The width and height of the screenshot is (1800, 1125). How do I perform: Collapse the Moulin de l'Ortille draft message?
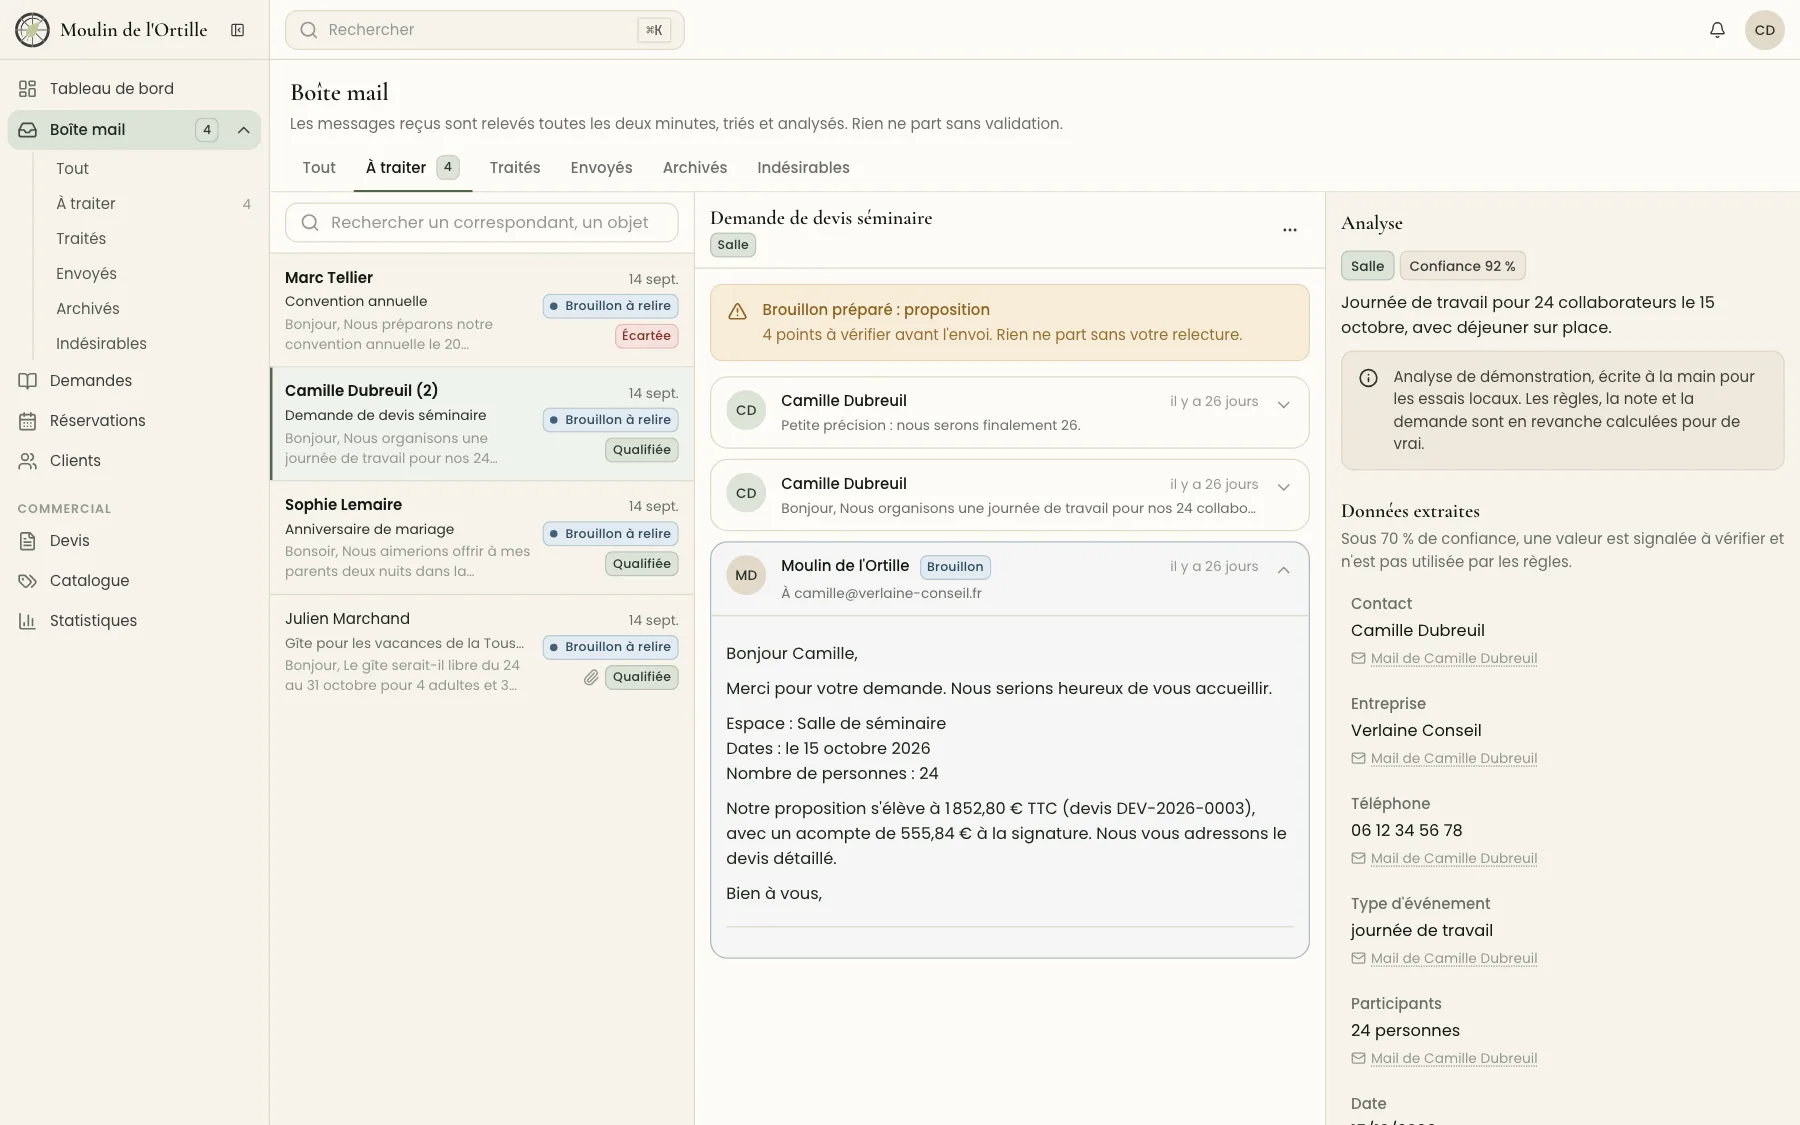click(1284, 570)
